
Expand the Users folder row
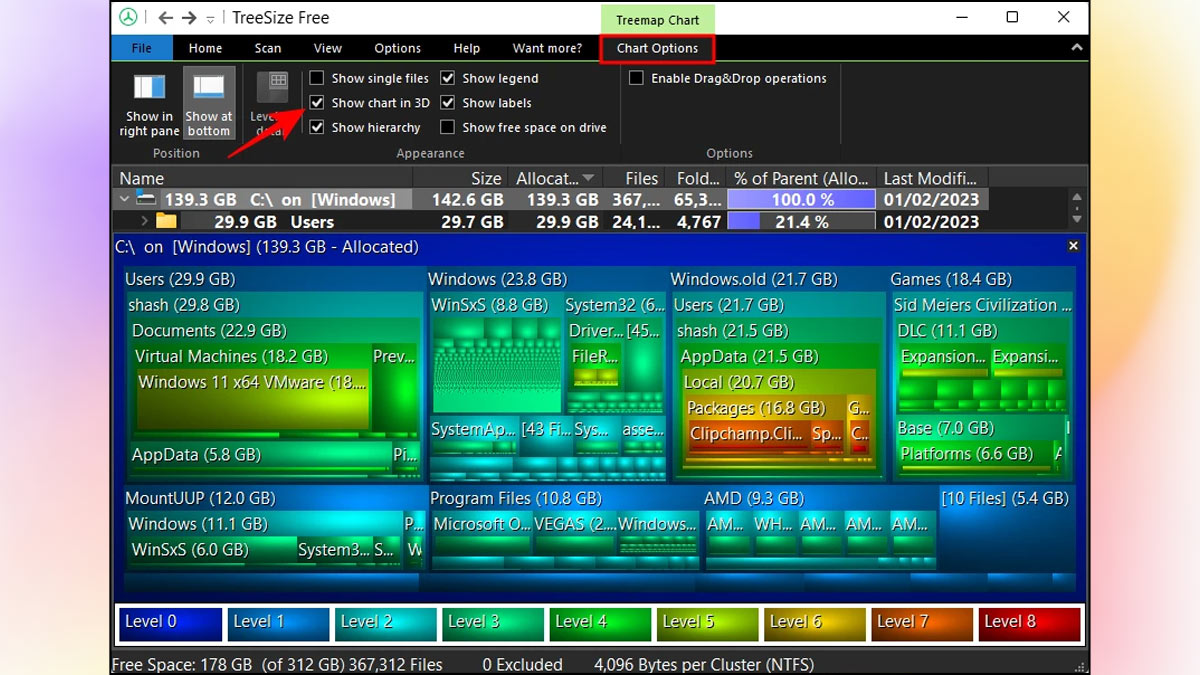pos(145,221)
